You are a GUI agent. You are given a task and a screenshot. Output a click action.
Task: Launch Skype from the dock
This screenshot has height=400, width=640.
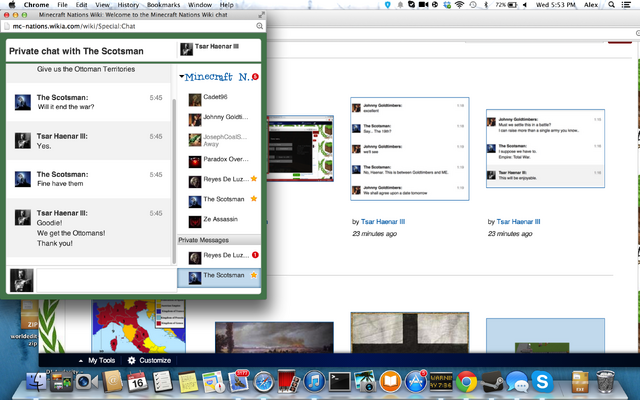click(x=542, y=382)
